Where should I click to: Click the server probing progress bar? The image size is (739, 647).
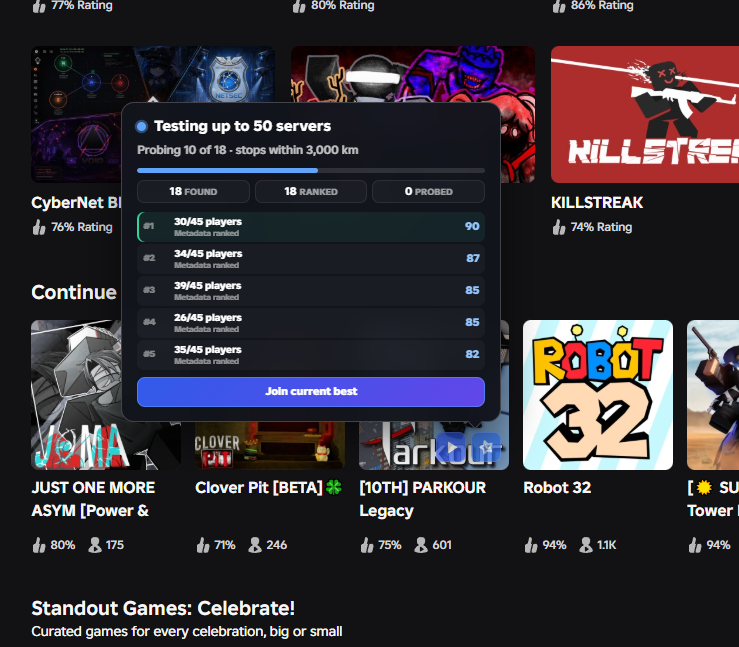[311, 171]
